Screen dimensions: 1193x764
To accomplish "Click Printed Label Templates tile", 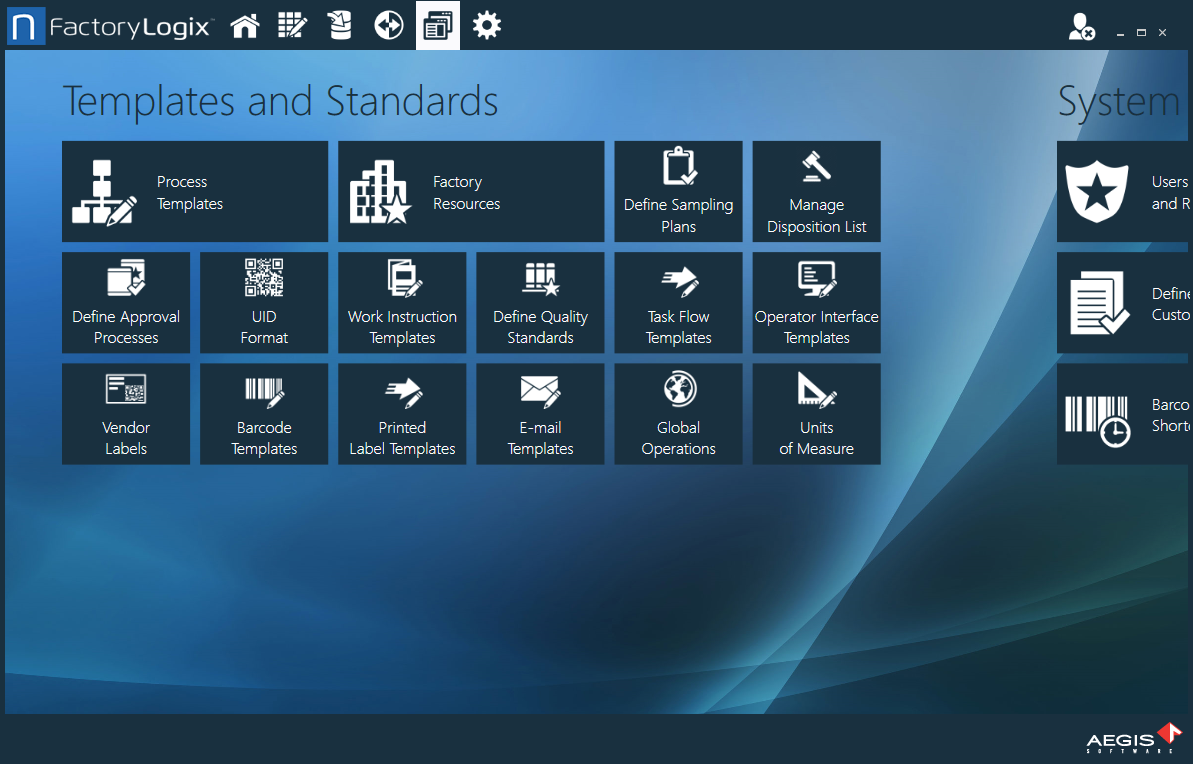I will tap(402, 414).
